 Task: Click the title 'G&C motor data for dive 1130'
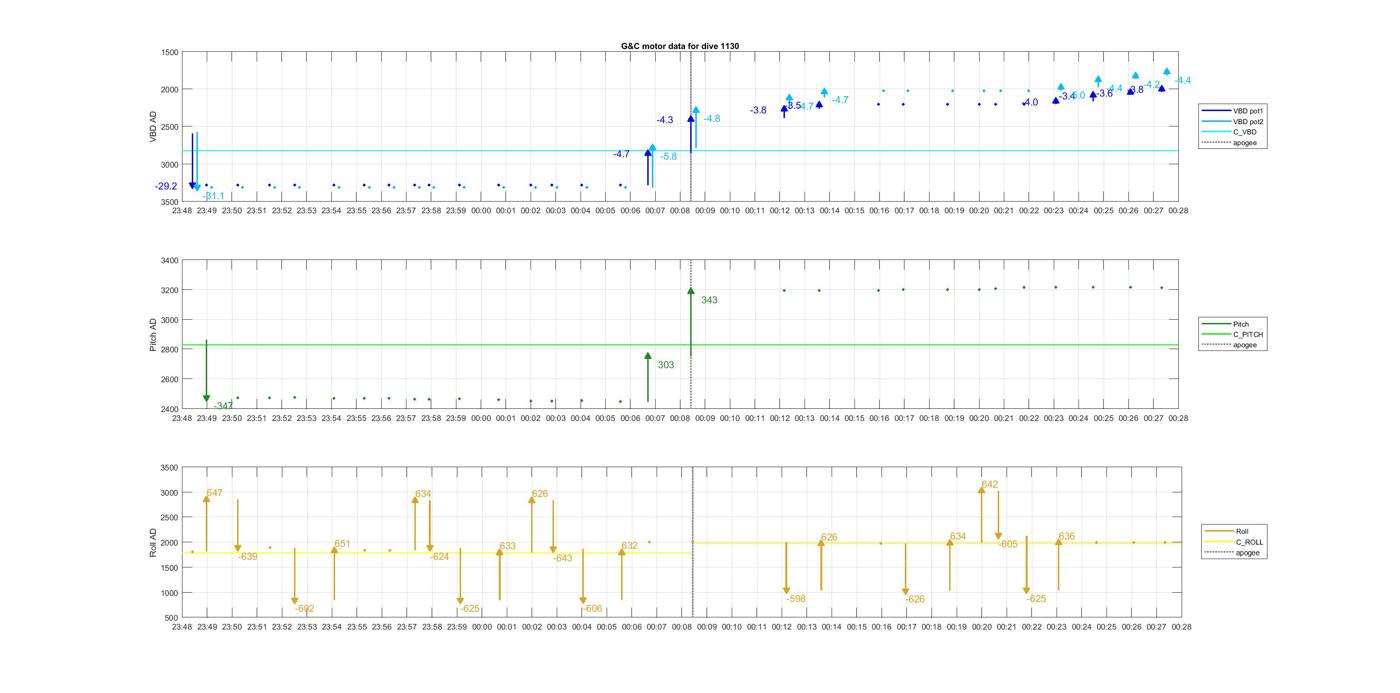click(680, 46)
